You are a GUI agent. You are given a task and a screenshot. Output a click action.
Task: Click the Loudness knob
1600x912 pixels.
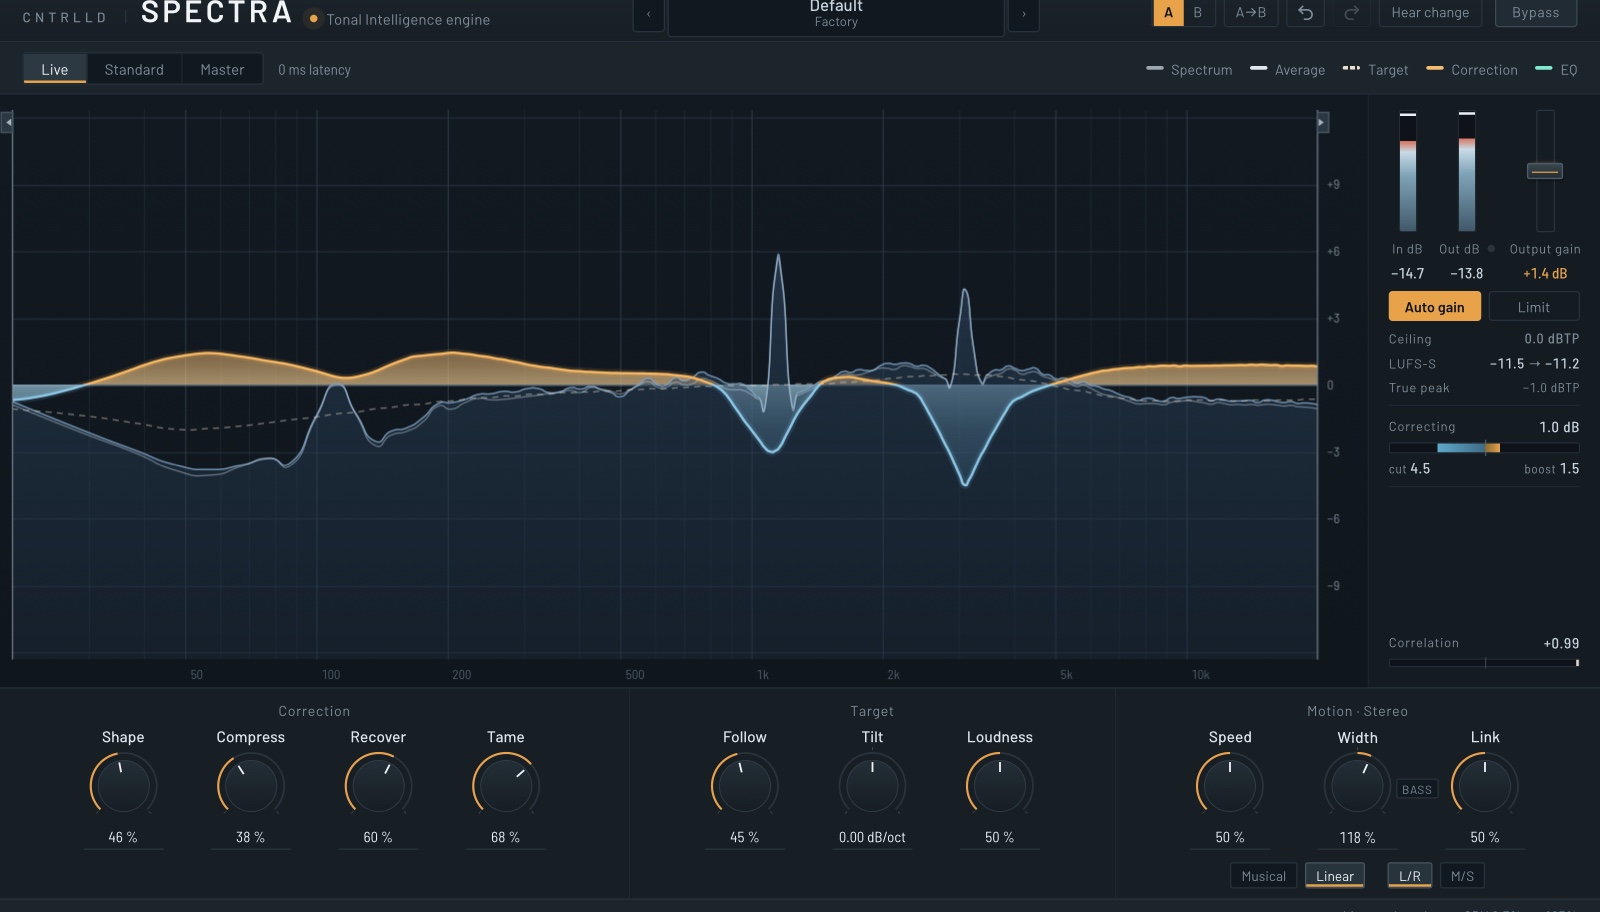tap(1000, 785)
